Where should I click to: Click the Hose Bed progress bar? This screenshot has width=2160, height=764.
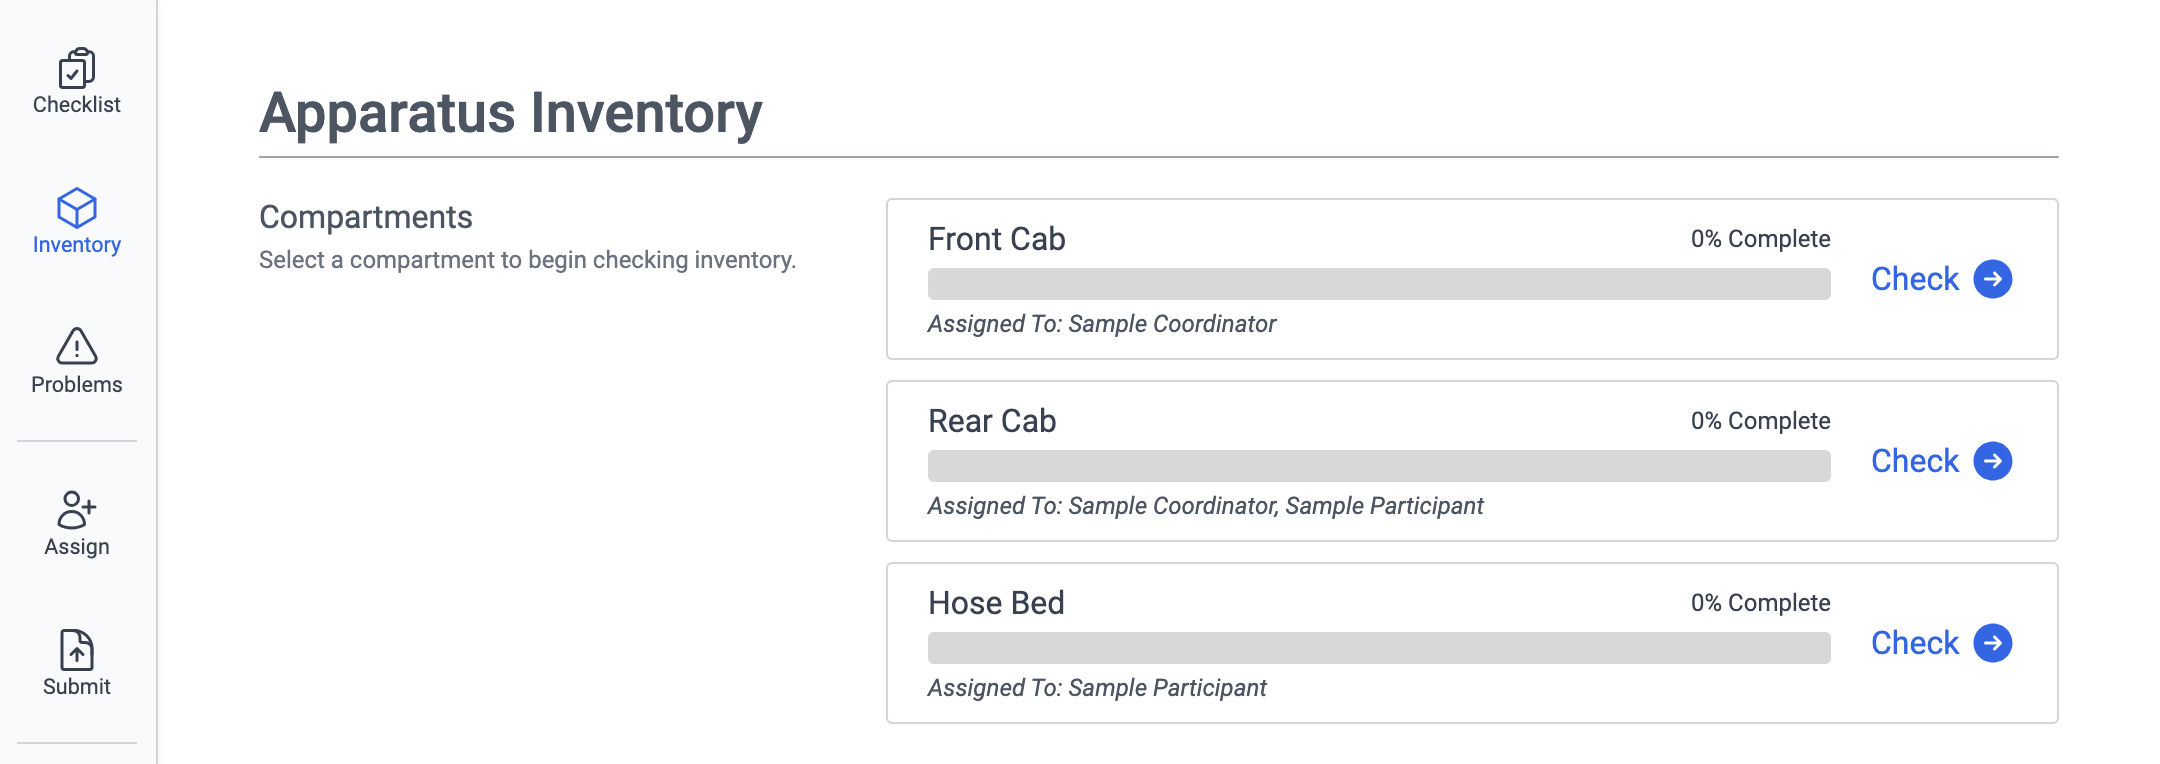click(x=1378, y=648)
